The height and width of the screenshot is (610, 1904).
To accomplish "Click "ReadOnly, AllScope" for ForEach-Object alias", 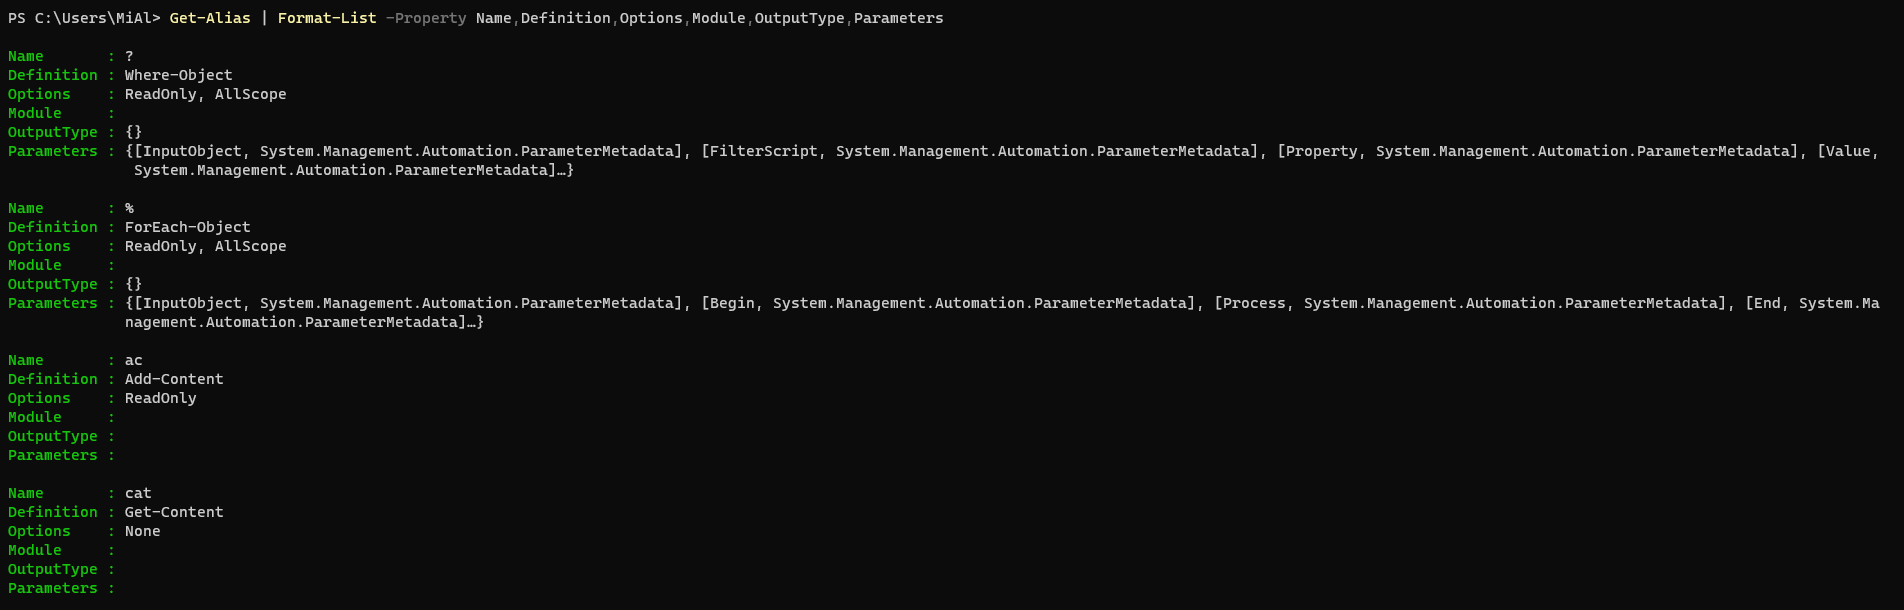I will 205,246.
